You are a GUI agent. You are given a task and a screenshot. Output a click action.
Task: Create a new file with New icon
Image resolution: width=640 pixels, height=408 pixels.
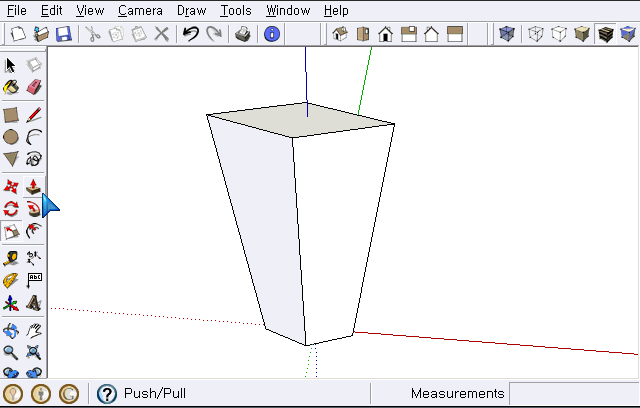coord(18,34)
